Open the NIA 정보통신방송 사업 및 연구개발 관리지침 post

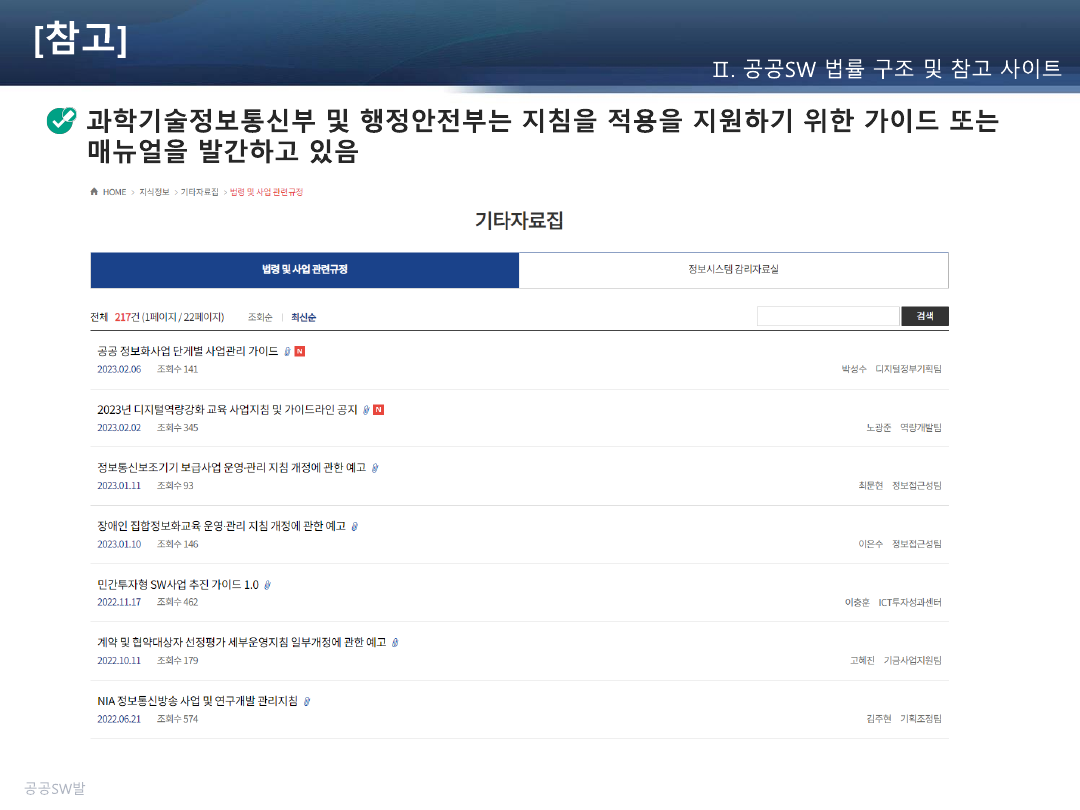pos(197,702)
